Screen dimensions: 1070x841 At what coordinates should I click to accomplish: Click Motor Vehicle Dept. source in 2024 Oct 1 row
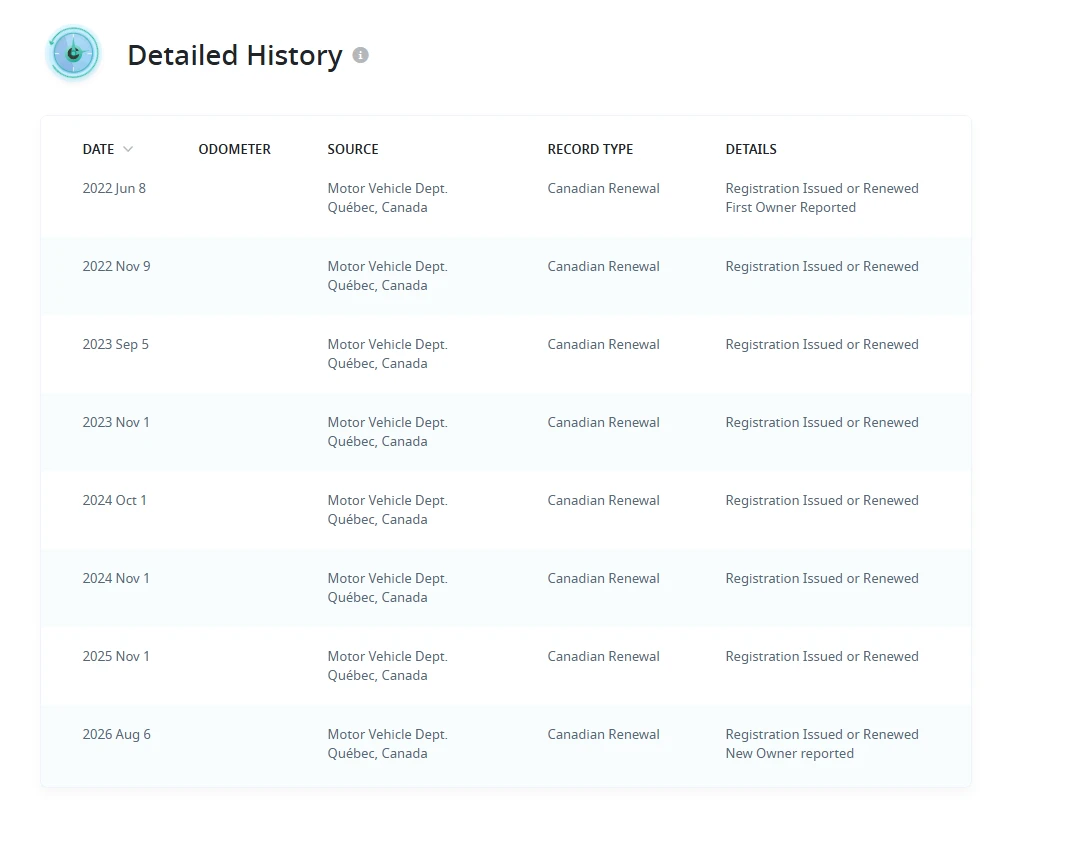point(388,500)
